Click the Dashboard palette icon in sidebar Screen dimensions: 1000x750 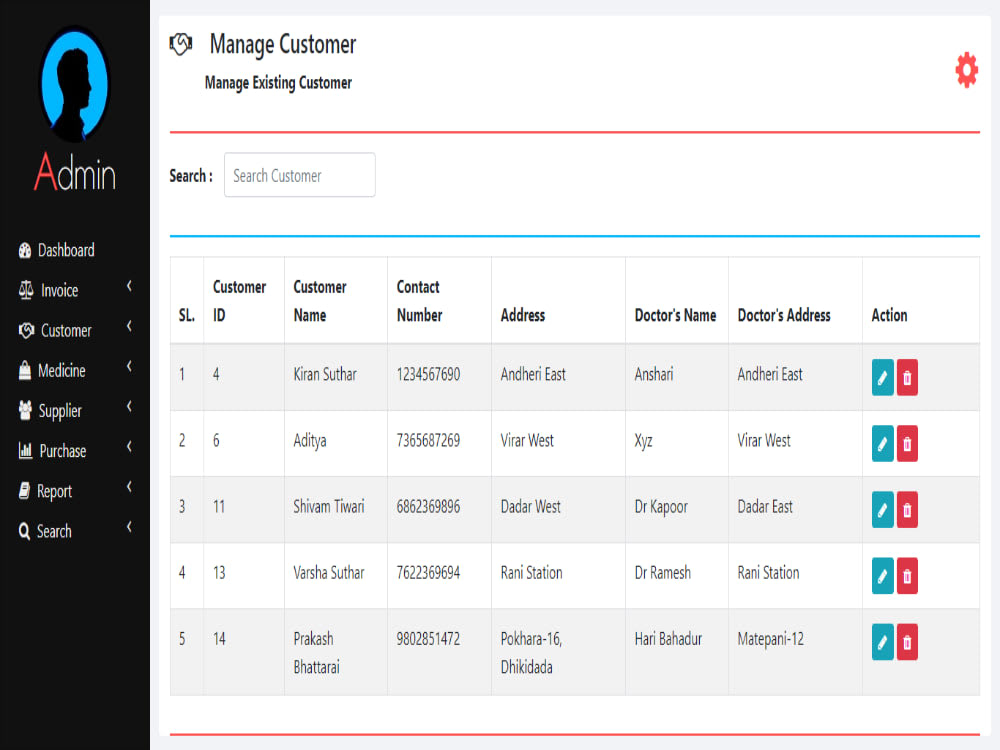[x=25, y=251]
